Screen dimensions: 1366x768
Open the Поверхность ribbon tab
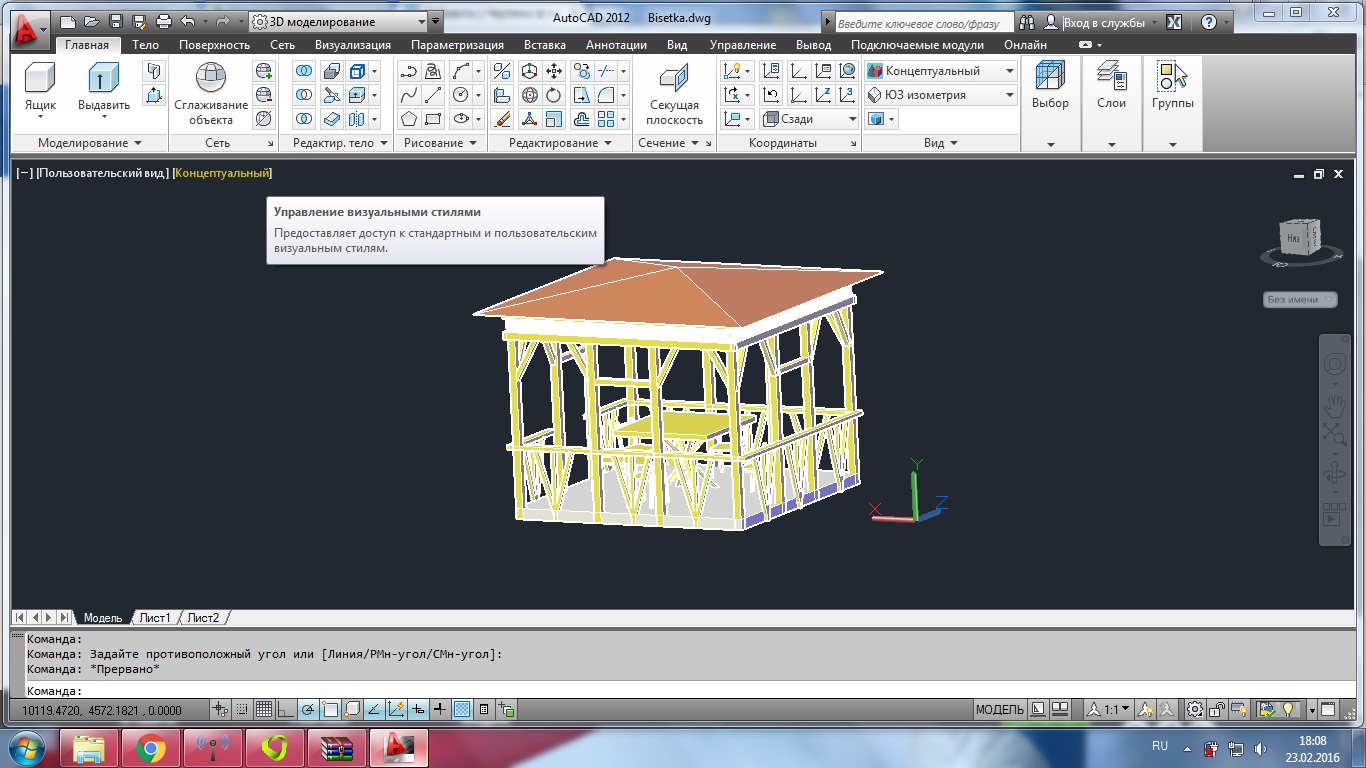click(x=214, y=45)
